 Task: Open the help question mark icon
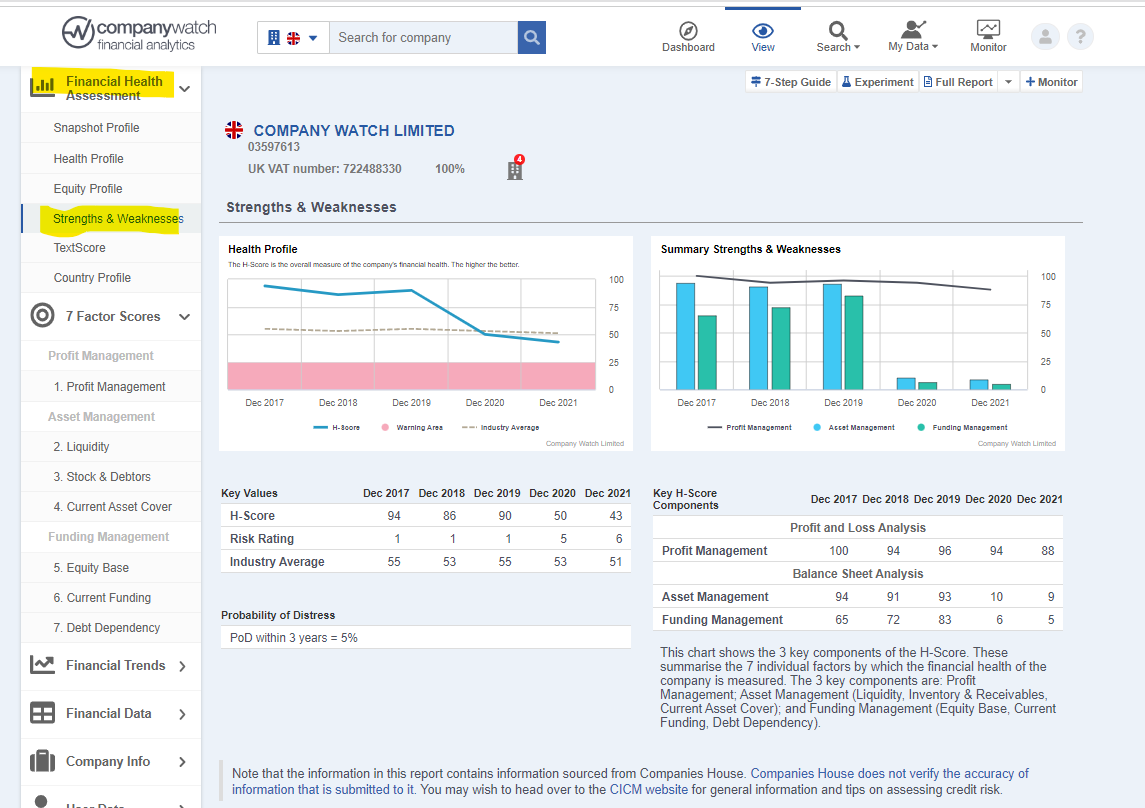pyautogui.click(x=1080, y=36)
